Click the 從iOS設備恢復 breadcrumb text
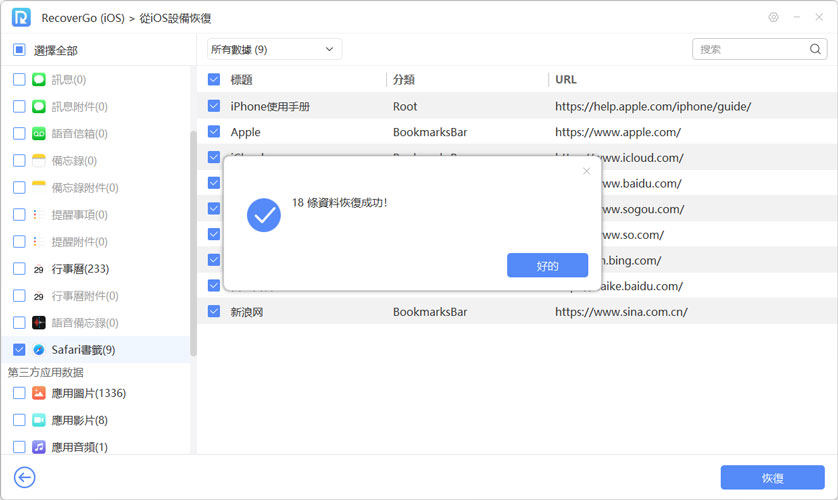Screen dimensions: 838x500 point(175,18)
